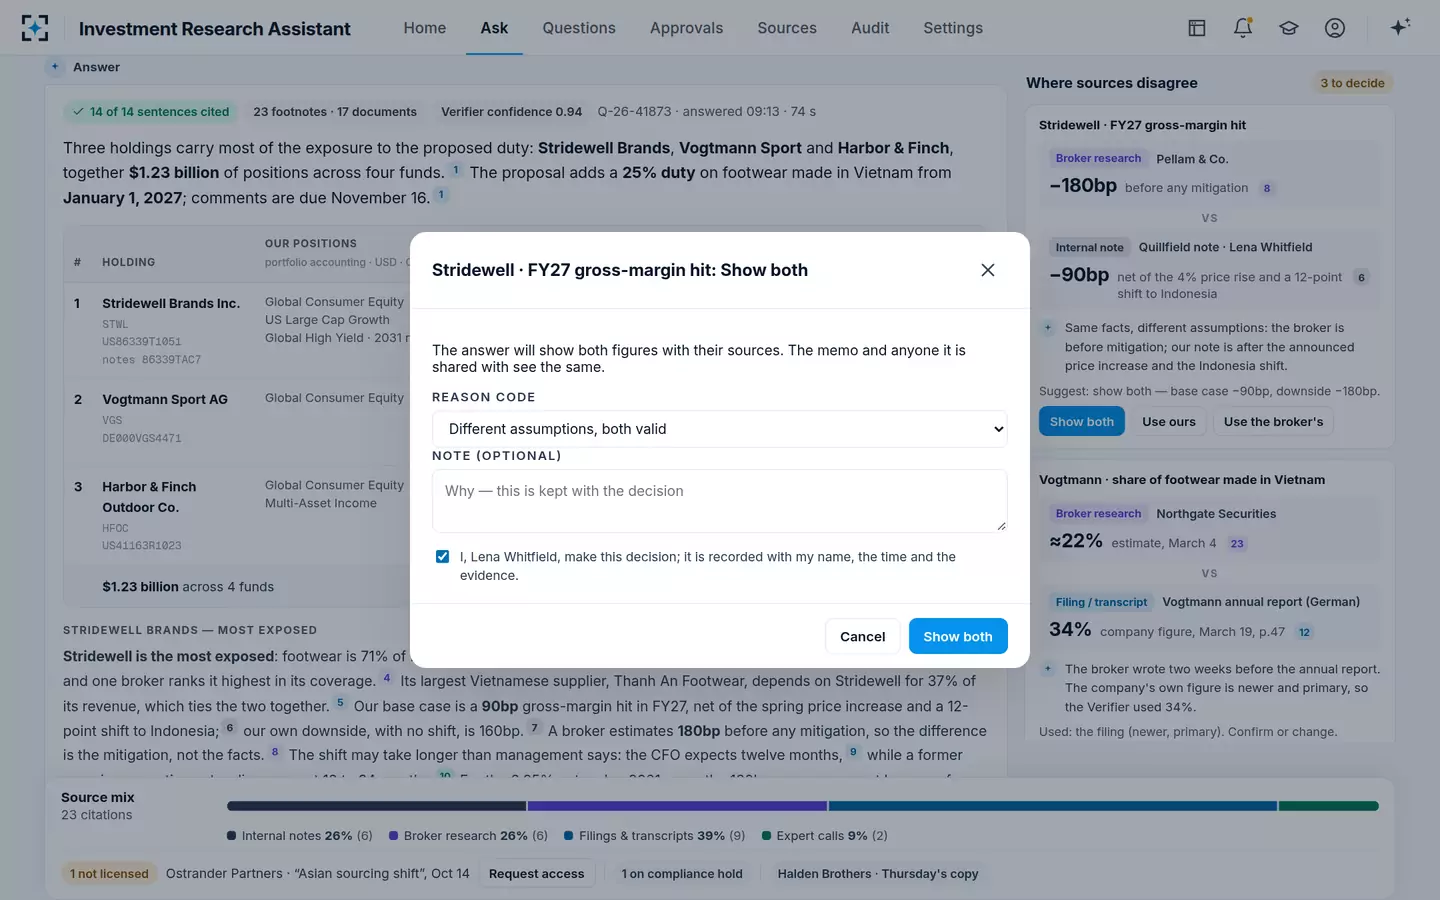Switch to the Questions tab

point(579,28)
